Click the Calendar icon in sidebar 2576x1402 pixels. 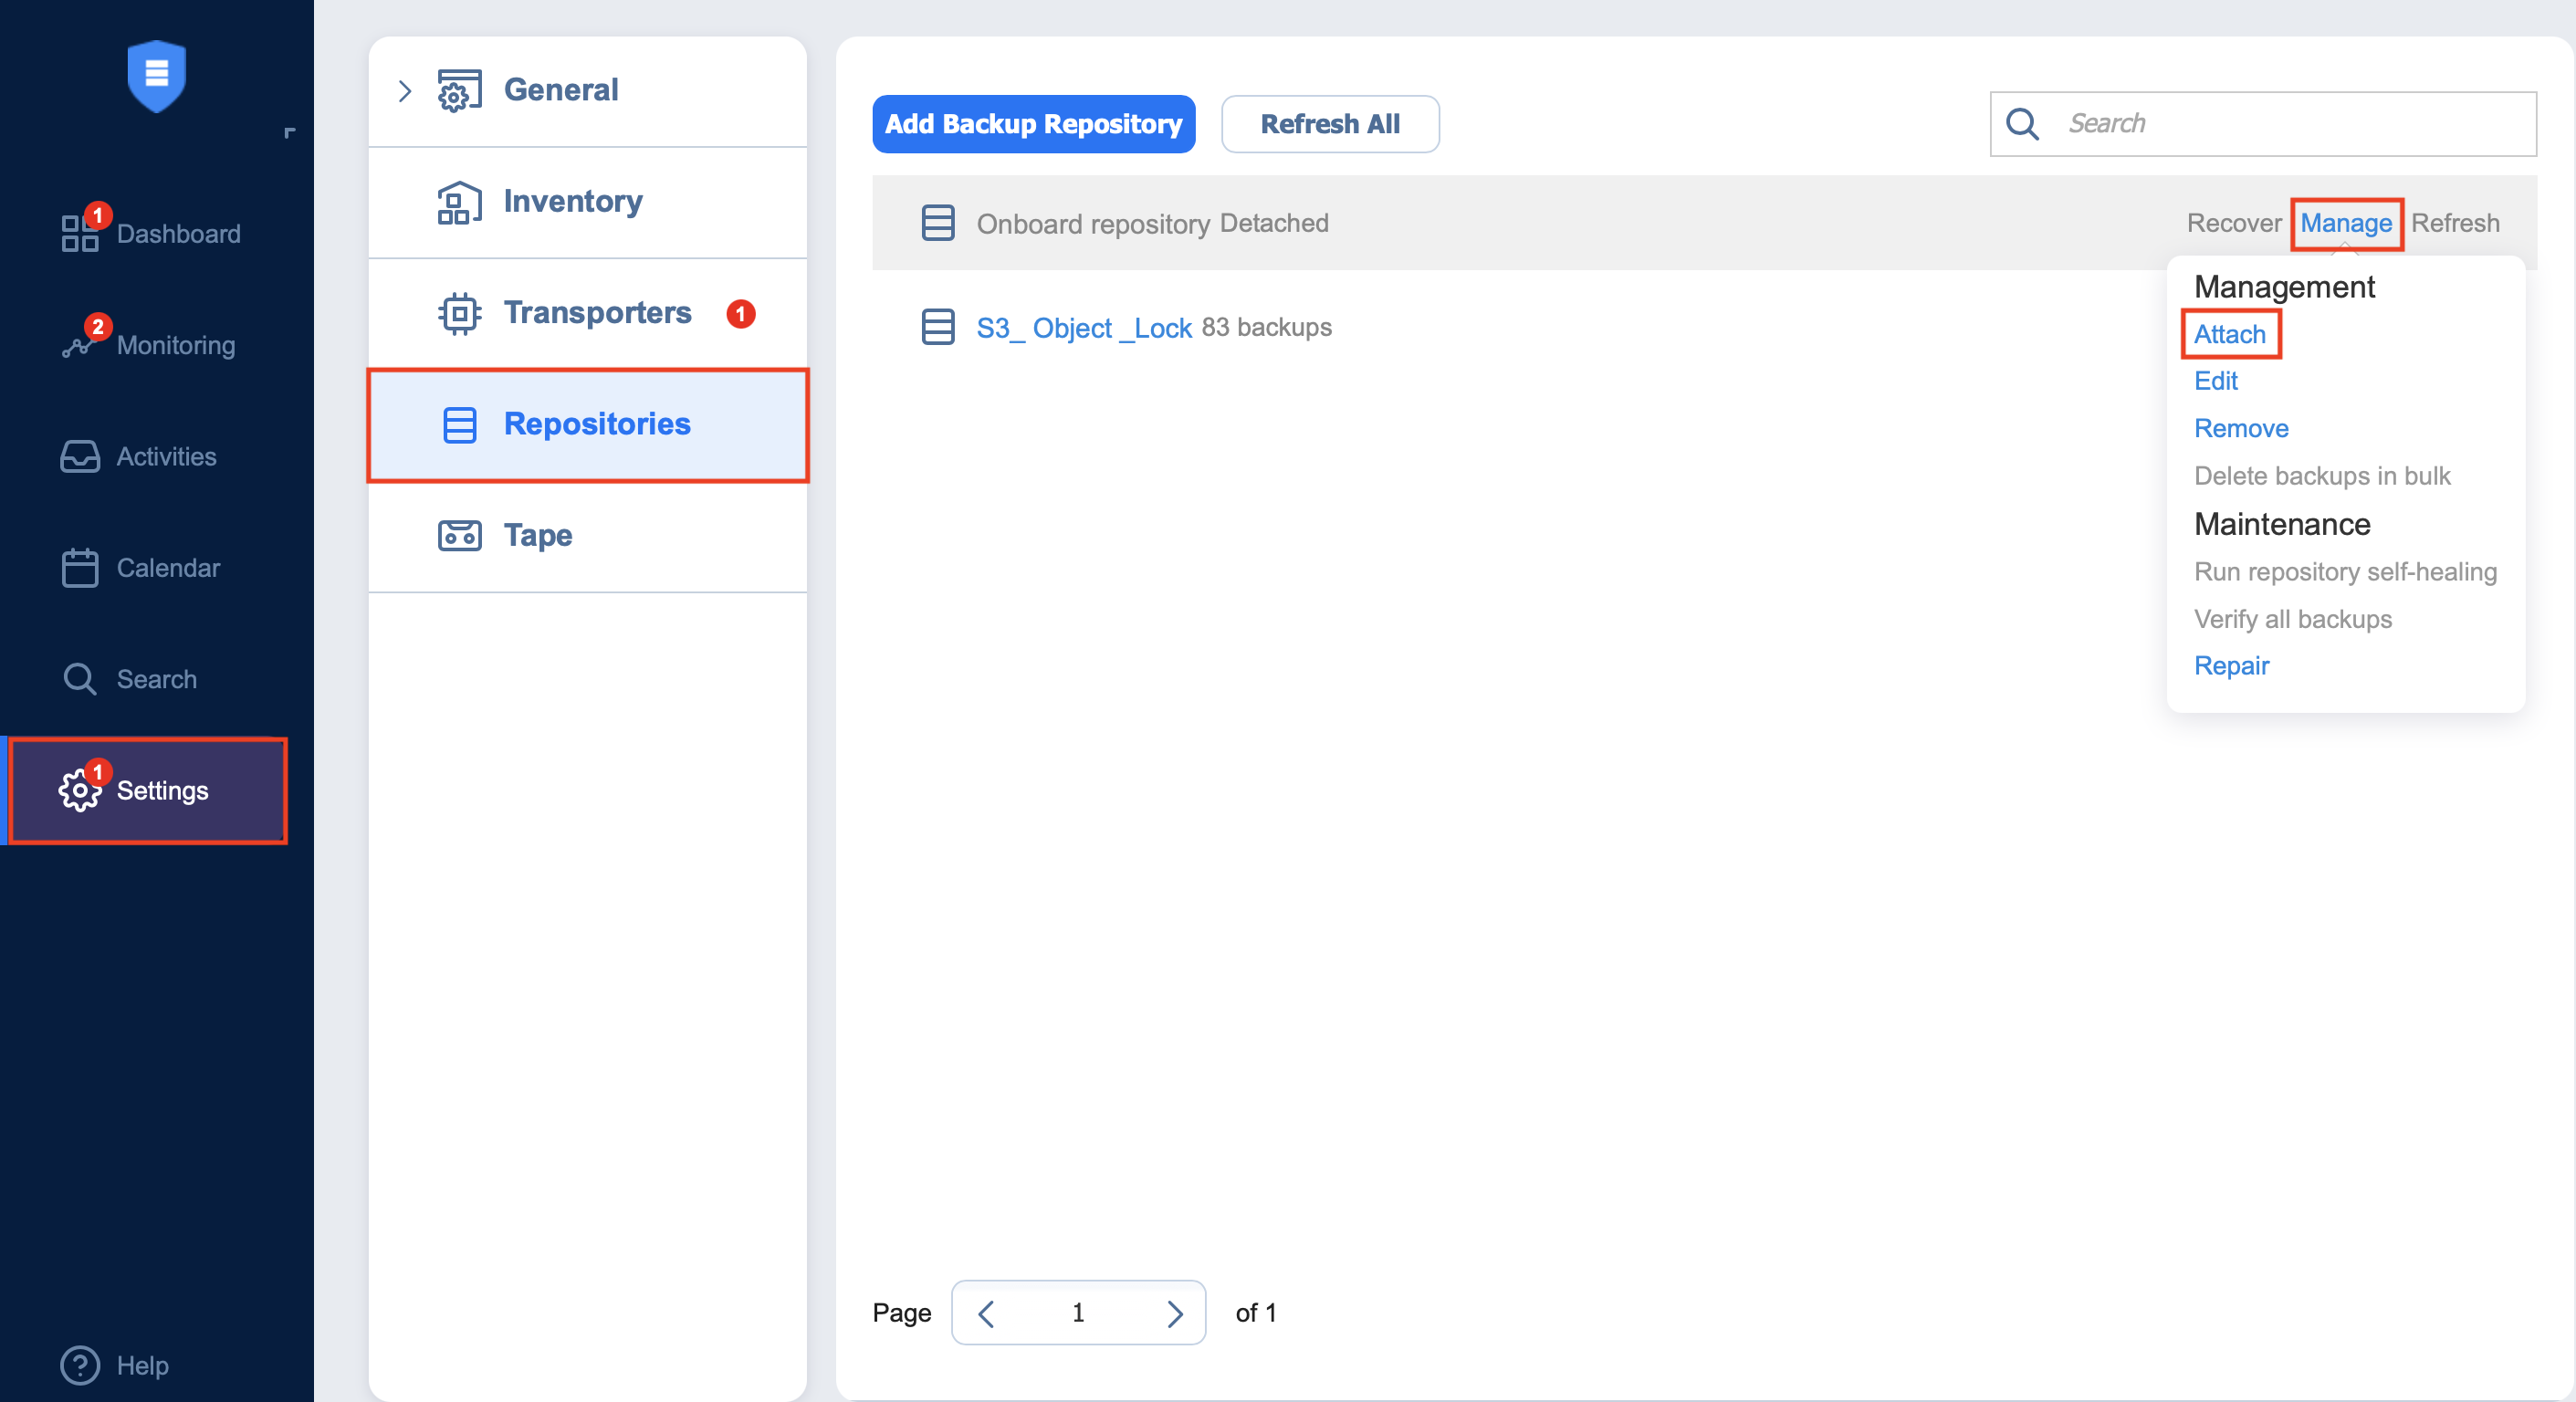pos(79,567)
